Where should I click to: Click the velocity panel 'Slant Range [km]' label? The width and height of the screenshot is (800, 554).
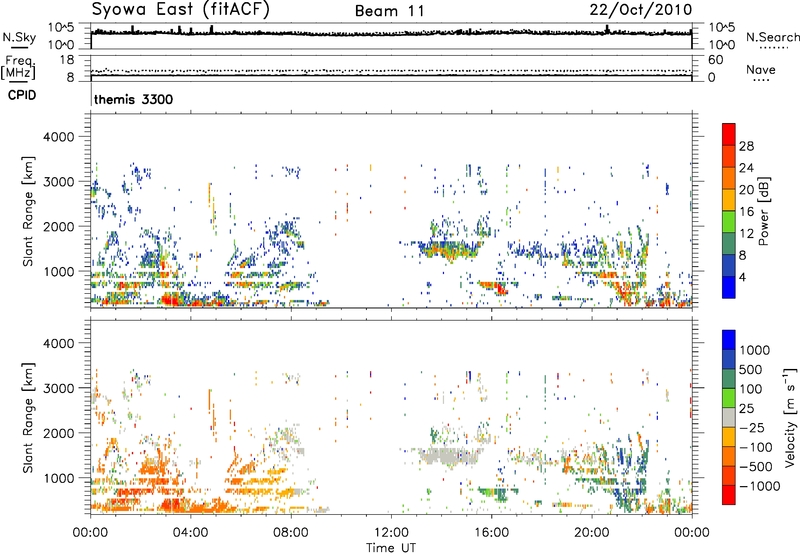28,418
